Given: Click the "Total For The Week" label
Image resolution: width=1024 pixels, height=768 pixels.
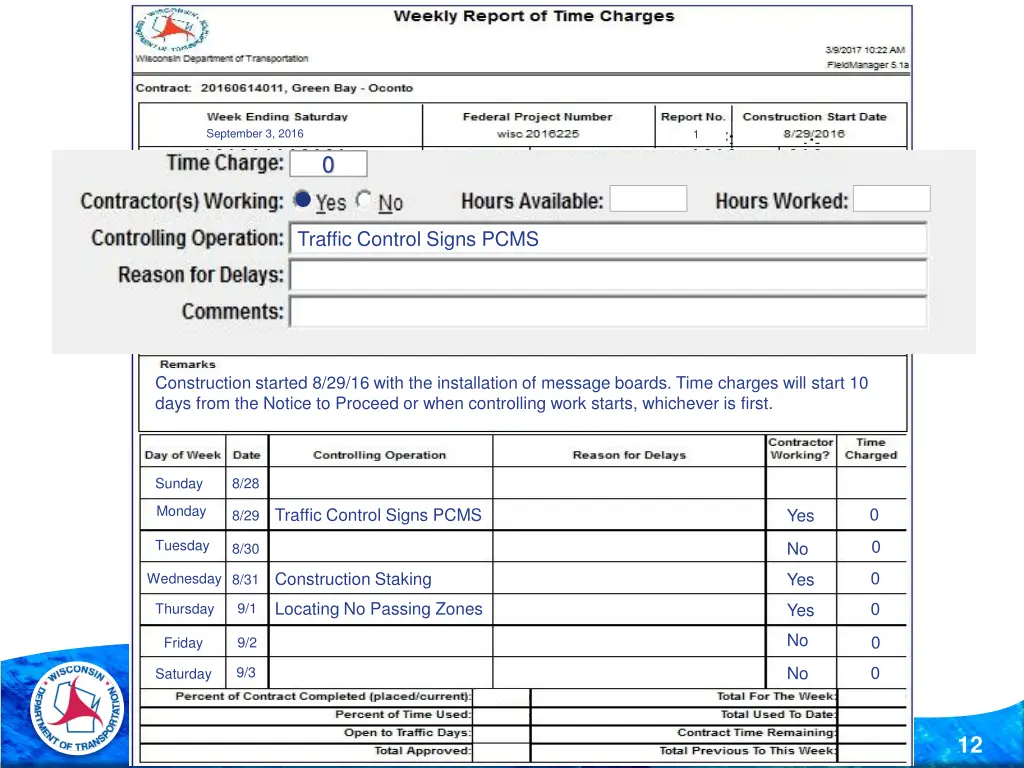Looking at the screenshot, I should pos(776,696).
